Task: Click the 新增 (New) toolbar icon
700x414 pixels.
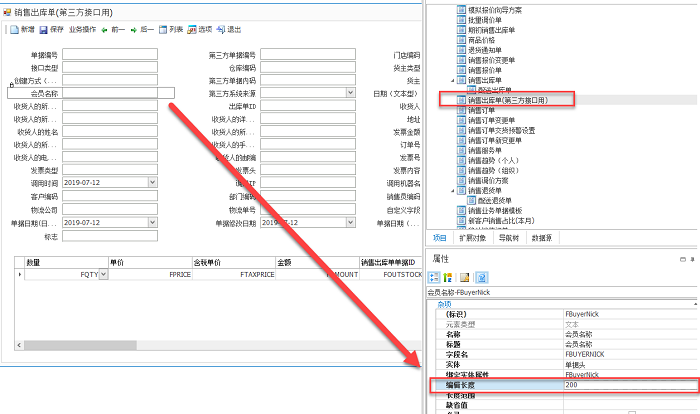Action: pos(14,30)
